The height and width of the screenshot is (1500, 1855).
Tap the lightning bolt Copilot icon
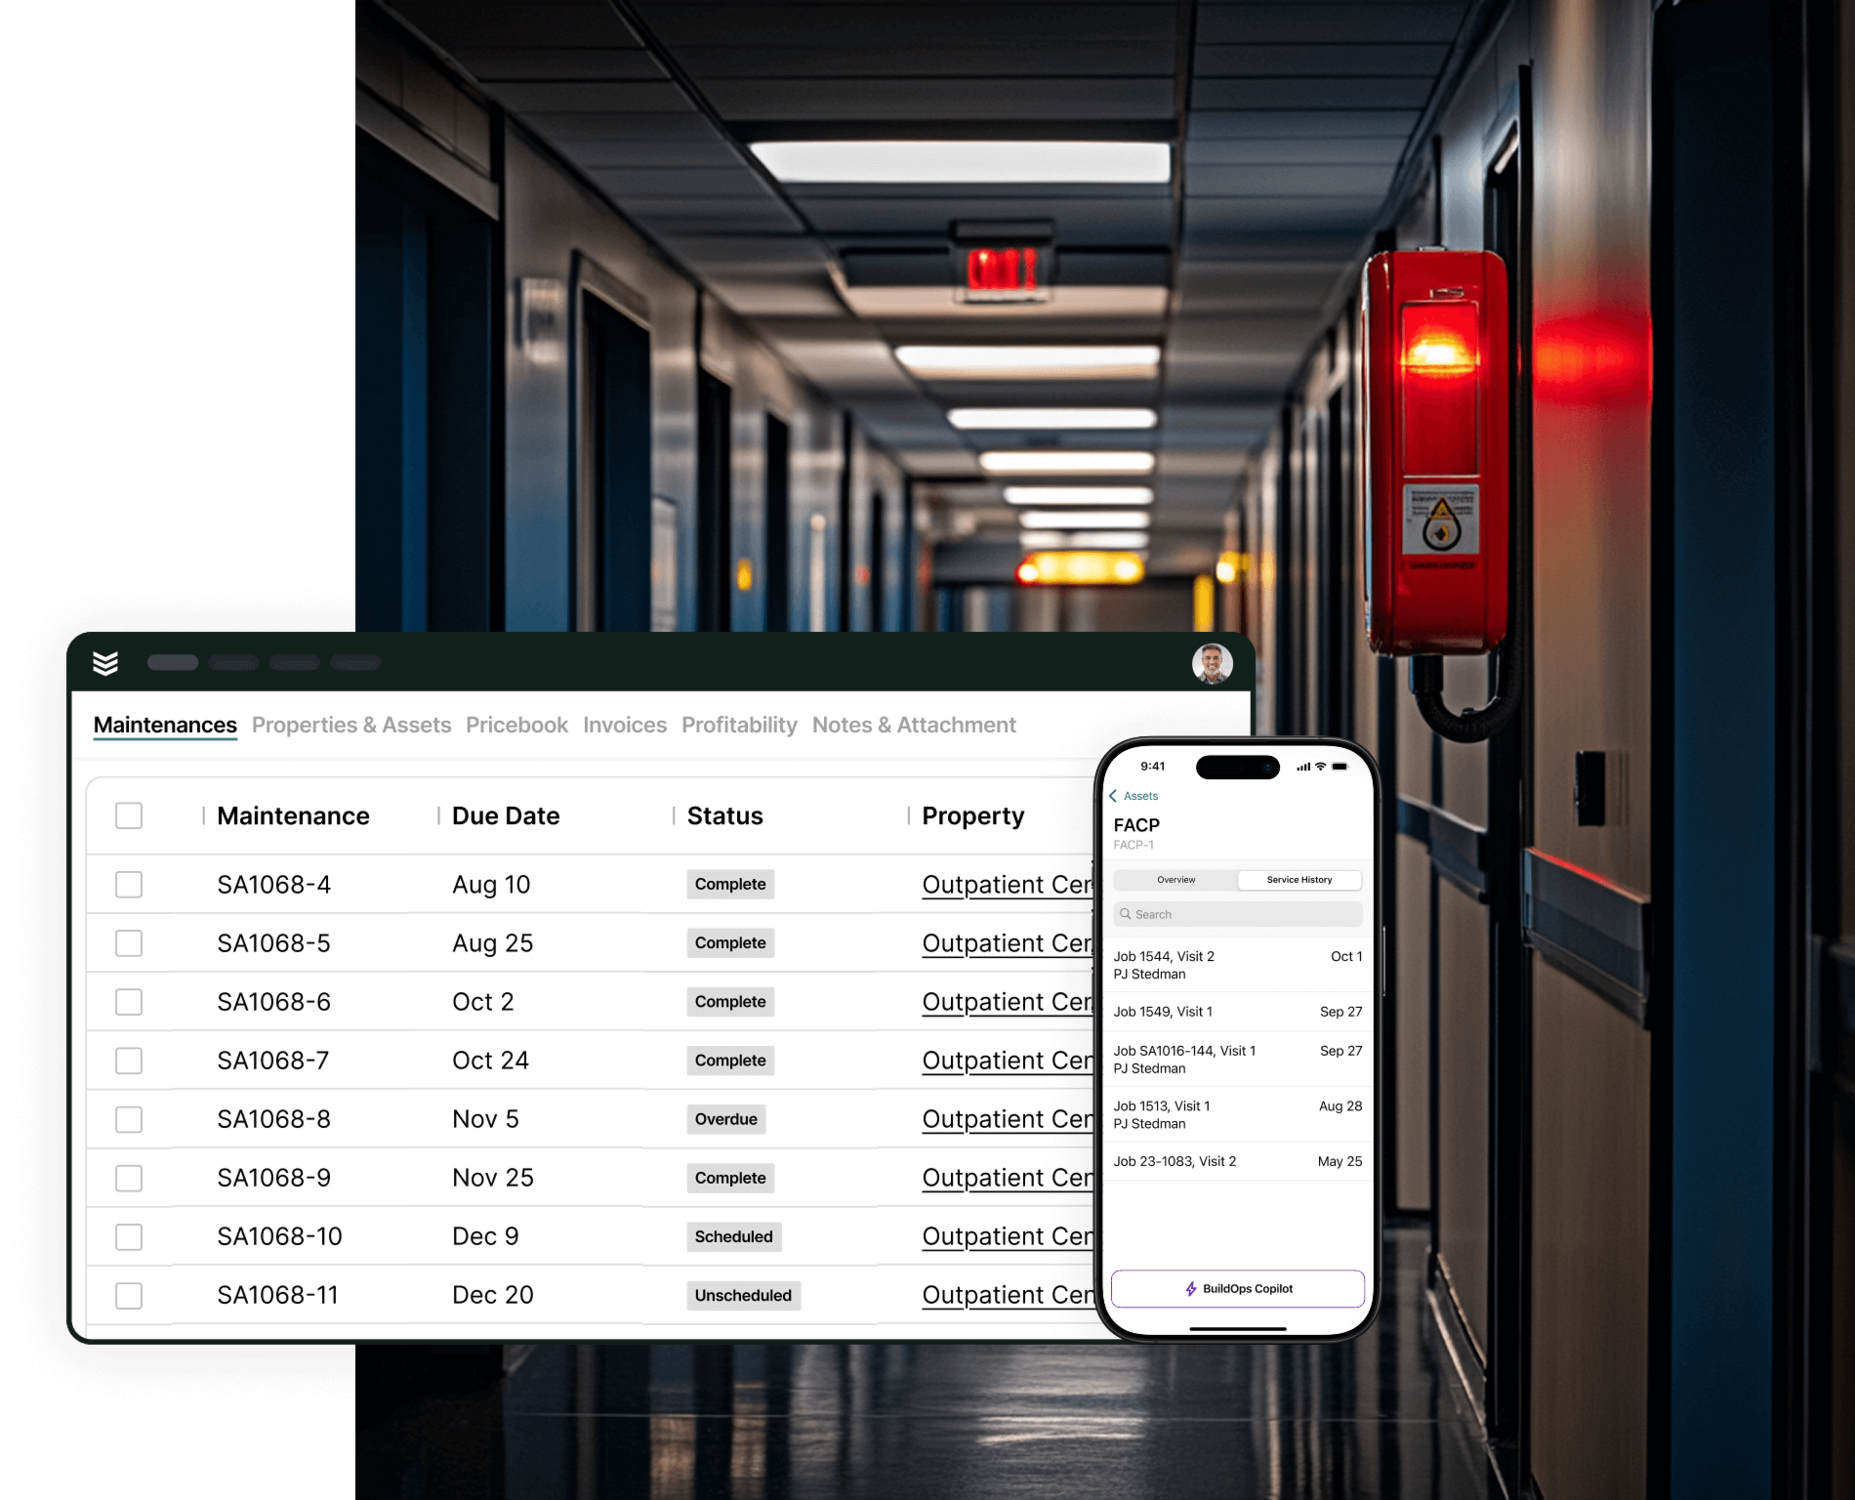tap(1190, 1289)
